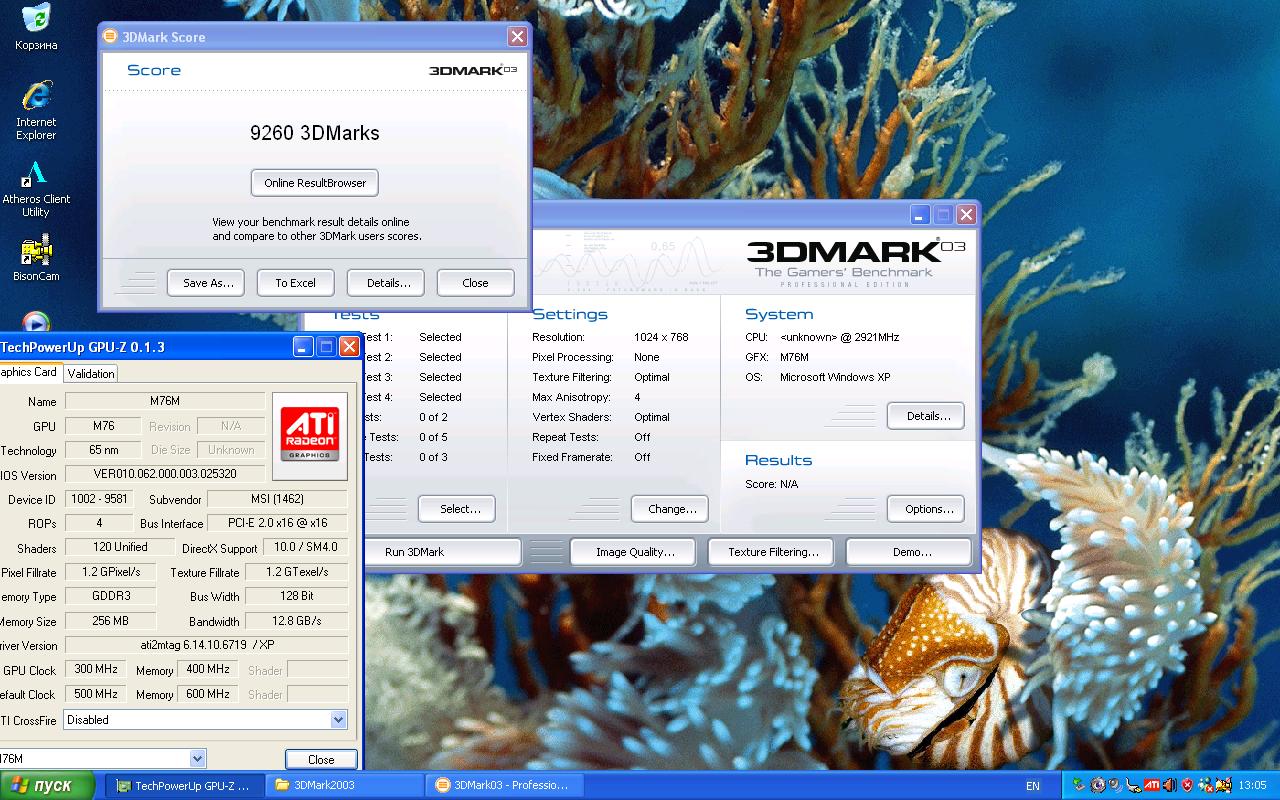Switch to the Validation tab
The width and height of the screenshot is (1280, 800).
pos(91,374)
